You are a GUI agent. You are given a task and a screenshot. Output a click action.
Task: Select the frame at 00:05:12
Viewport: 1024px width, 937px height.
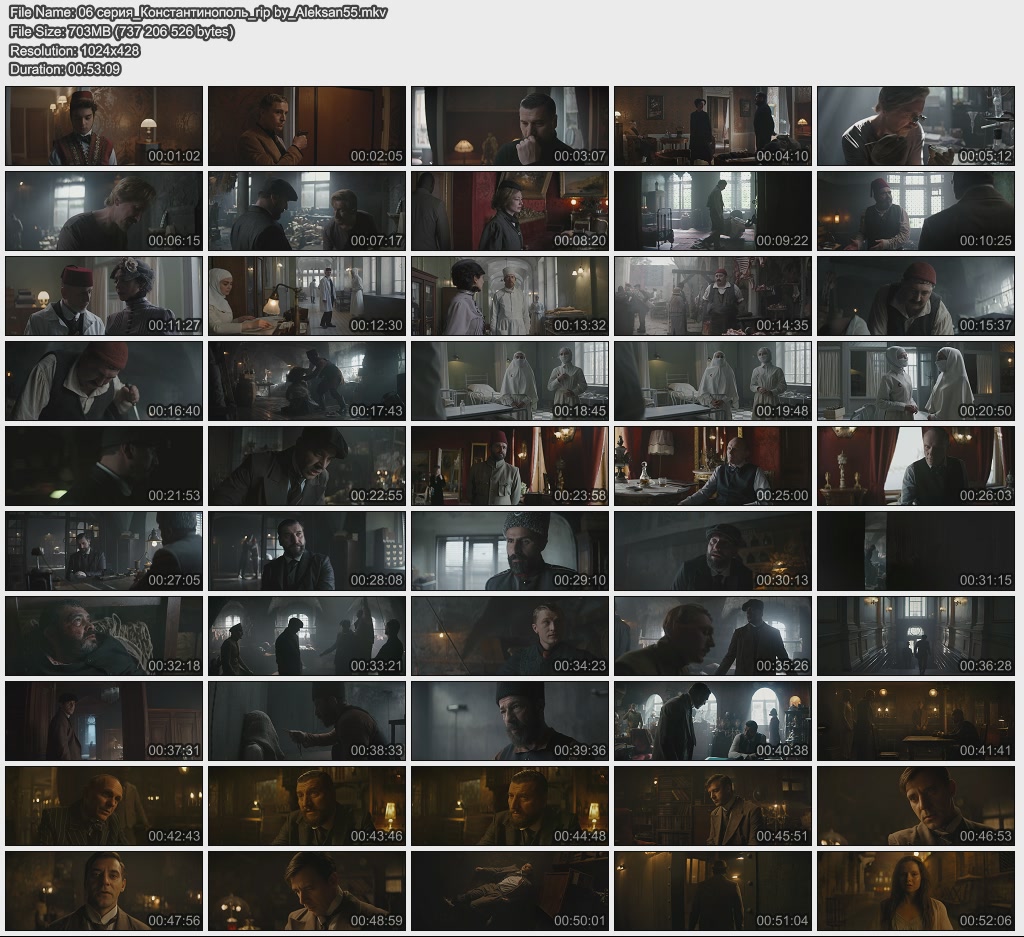915,126
